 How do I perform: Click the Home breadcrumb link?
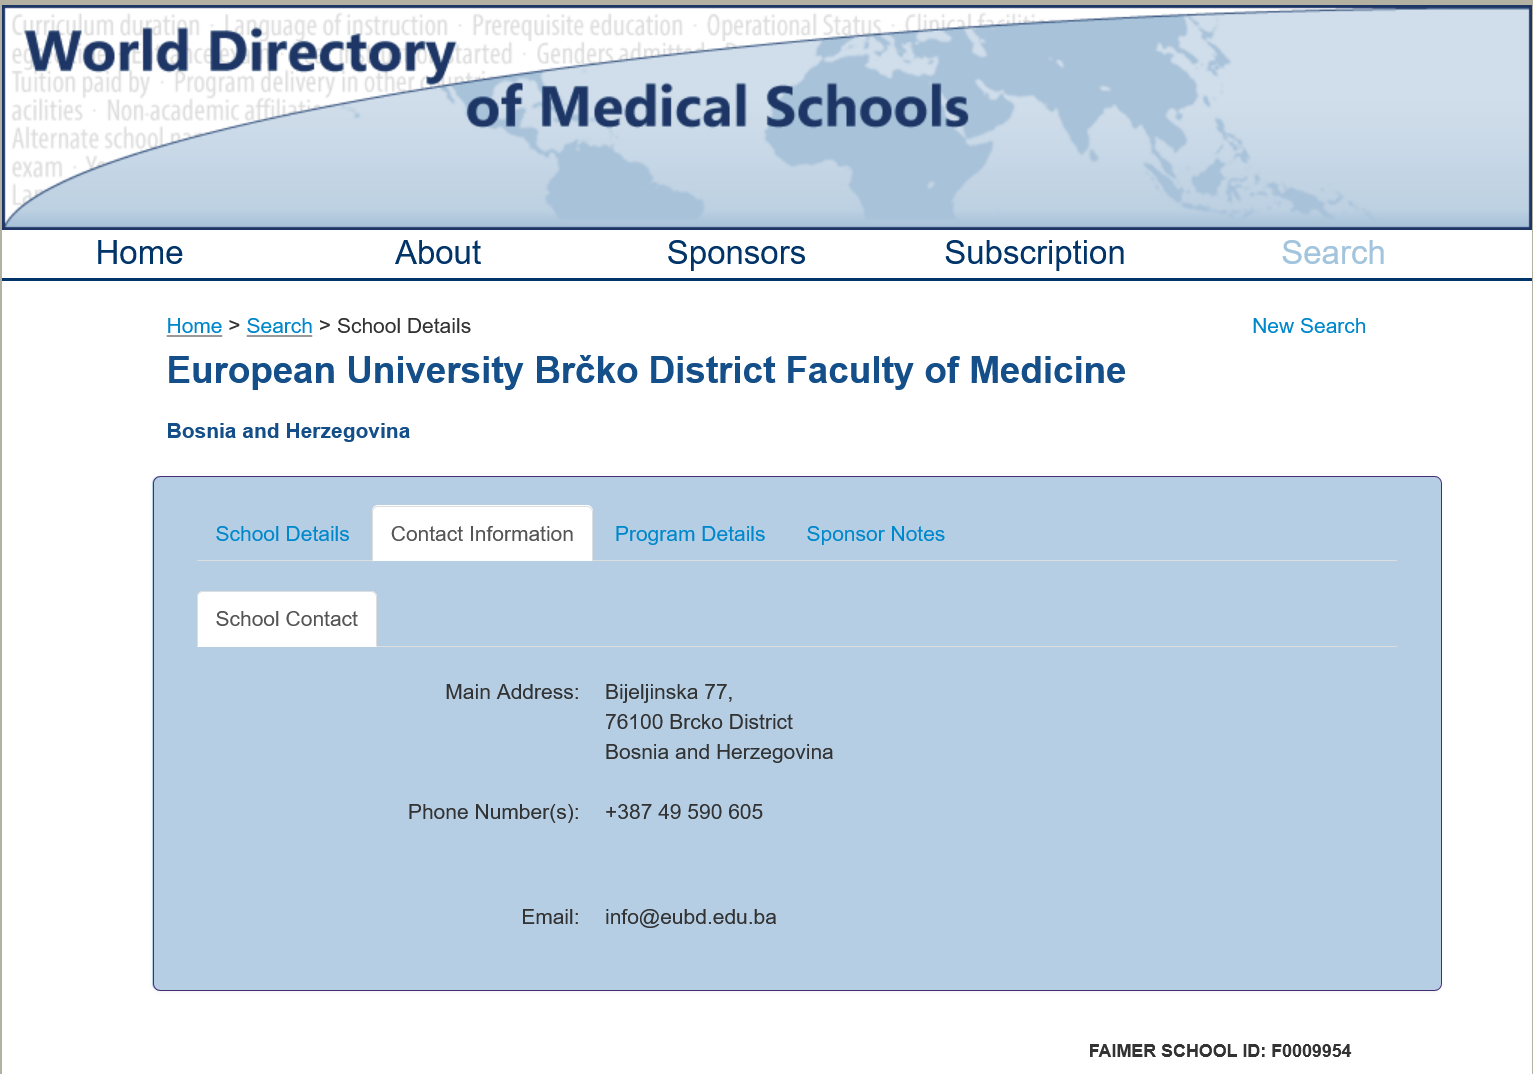pos(194,326)
